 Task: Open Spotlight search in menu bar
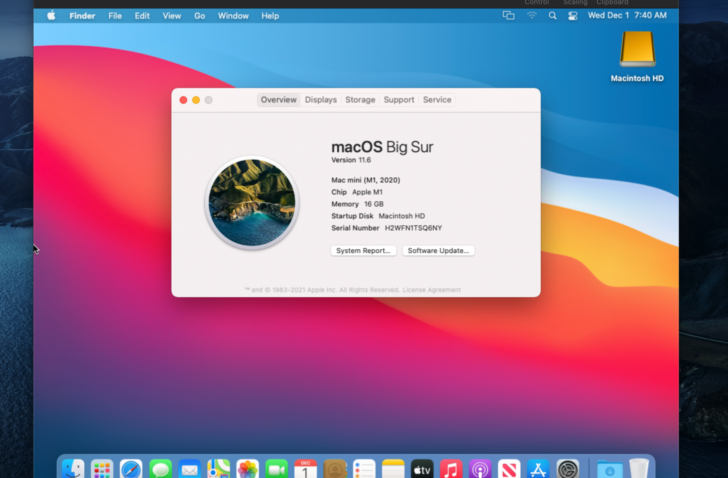click(x=552, y=16)
